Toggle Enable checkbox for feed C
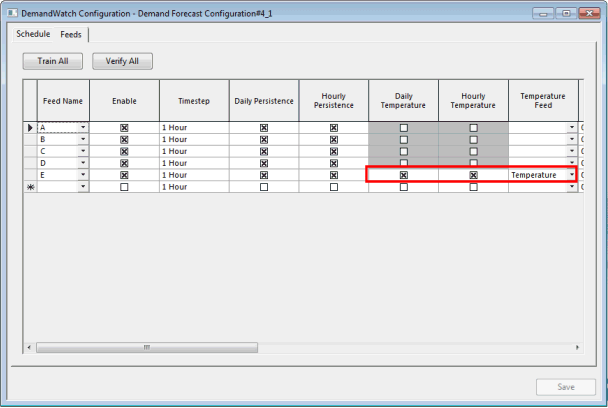This screenshot has width=608, height=408. (x=124, y=151)
